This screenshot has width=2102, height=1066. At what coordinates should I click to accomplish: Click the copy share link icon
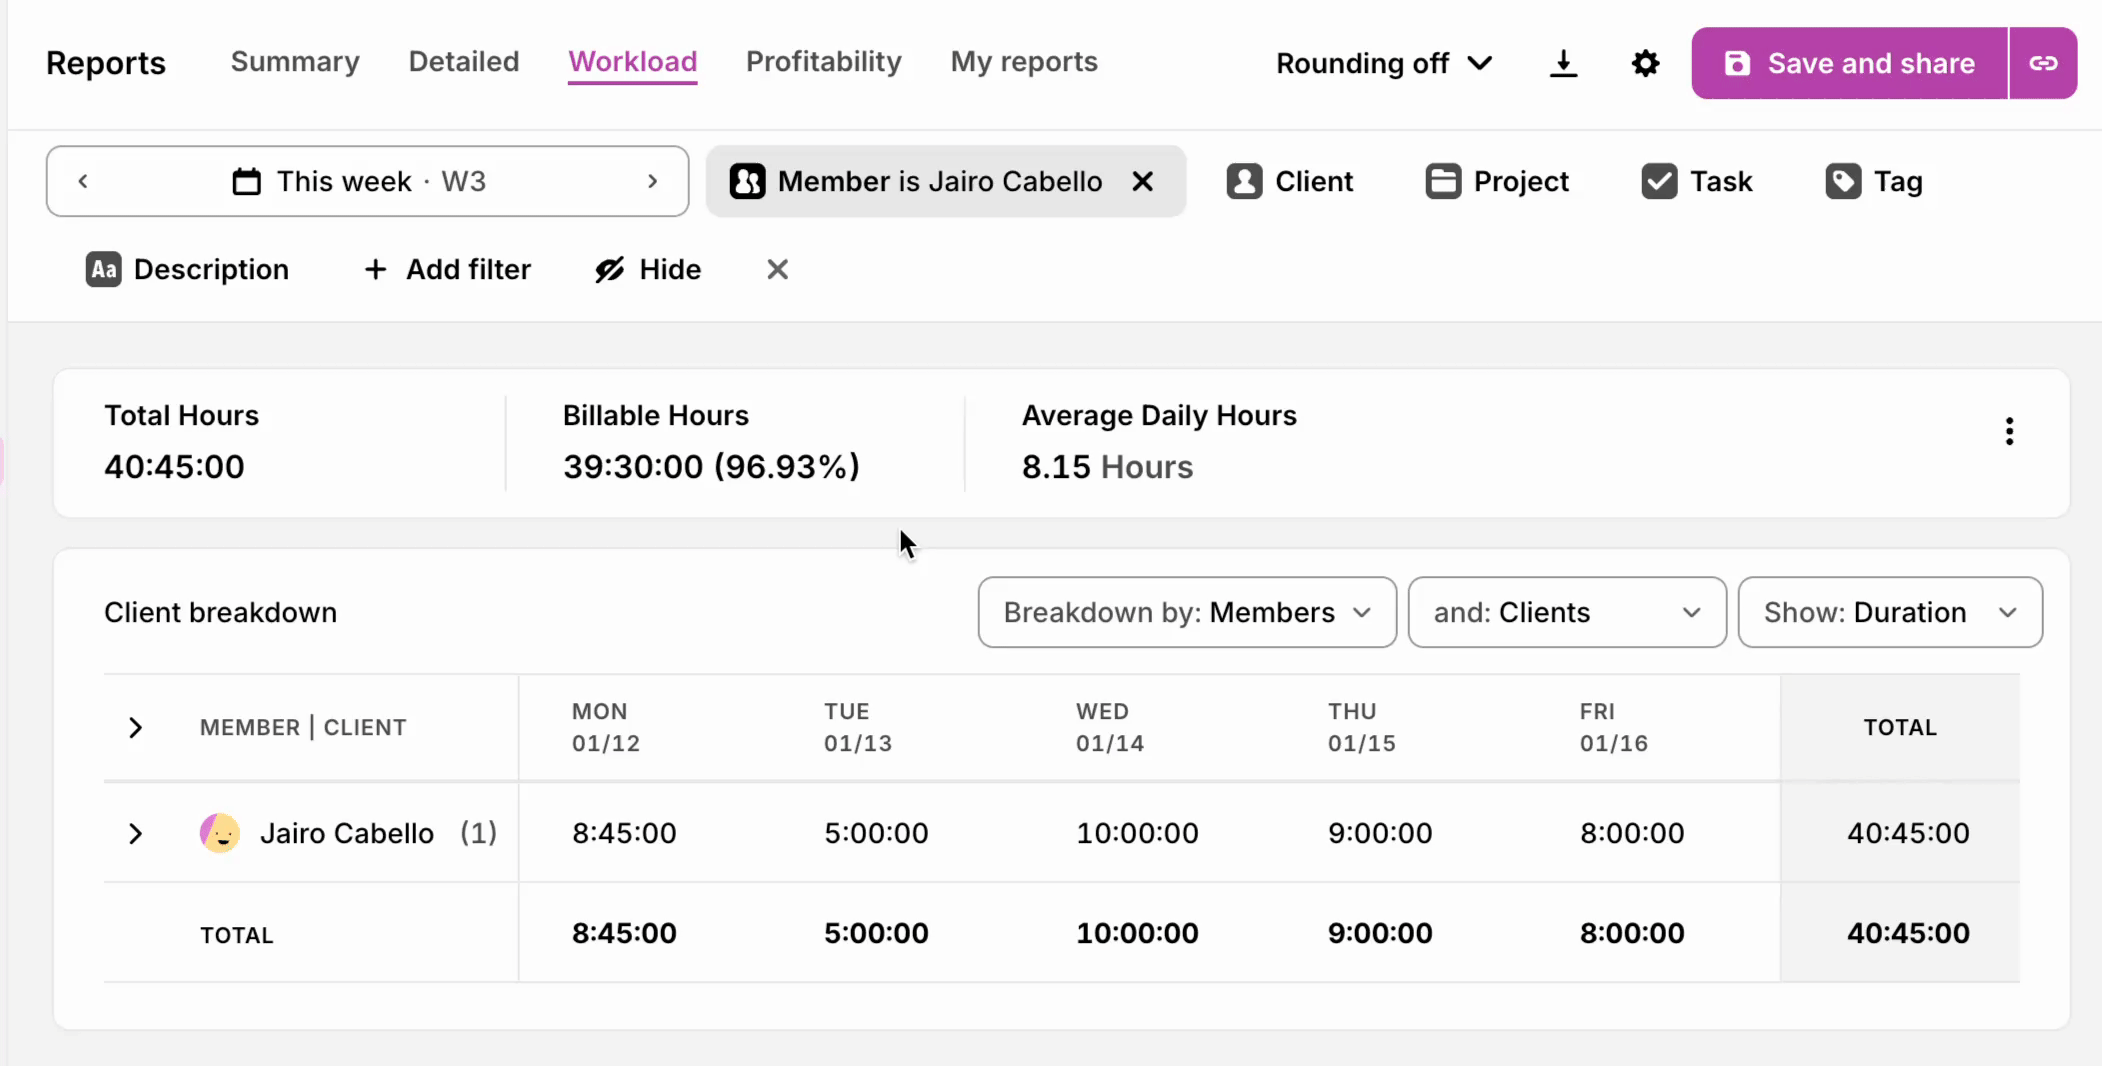2042,64
